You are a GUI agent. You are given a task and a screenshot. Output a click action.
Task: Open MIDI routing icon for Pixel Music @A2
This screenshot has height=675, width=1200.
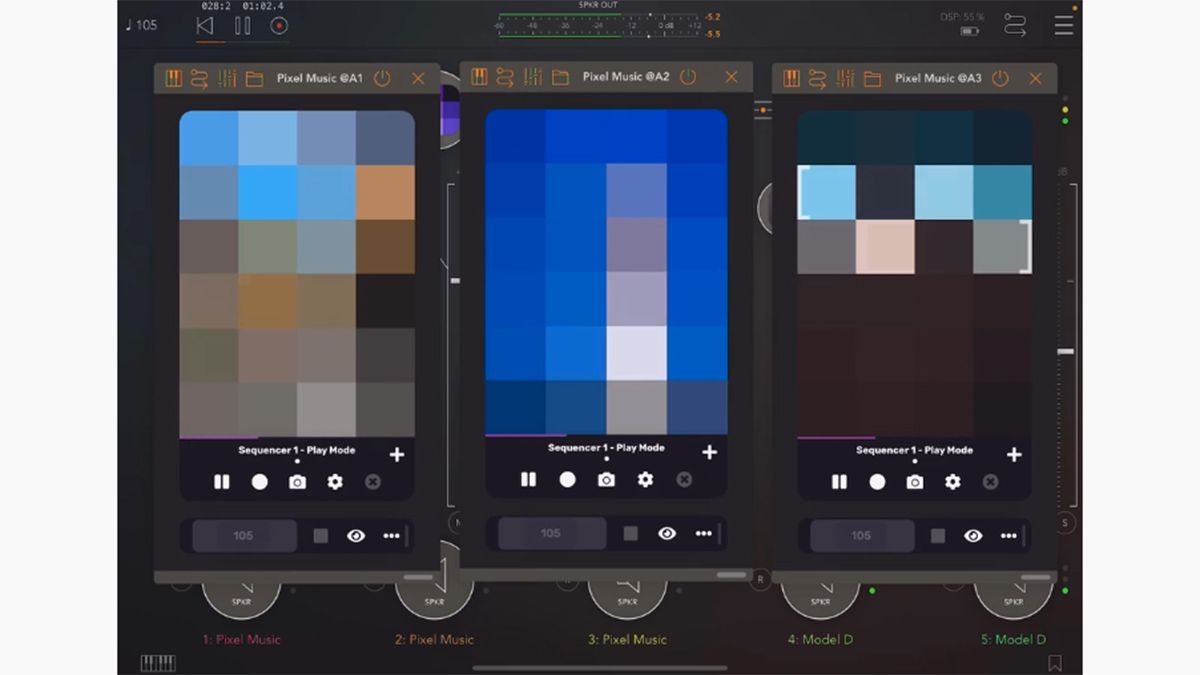click(x=505, y=76)
